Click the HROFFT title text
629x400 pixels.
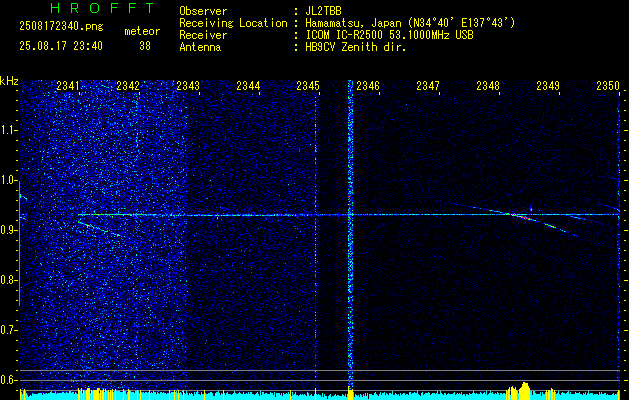pos(102,8)
